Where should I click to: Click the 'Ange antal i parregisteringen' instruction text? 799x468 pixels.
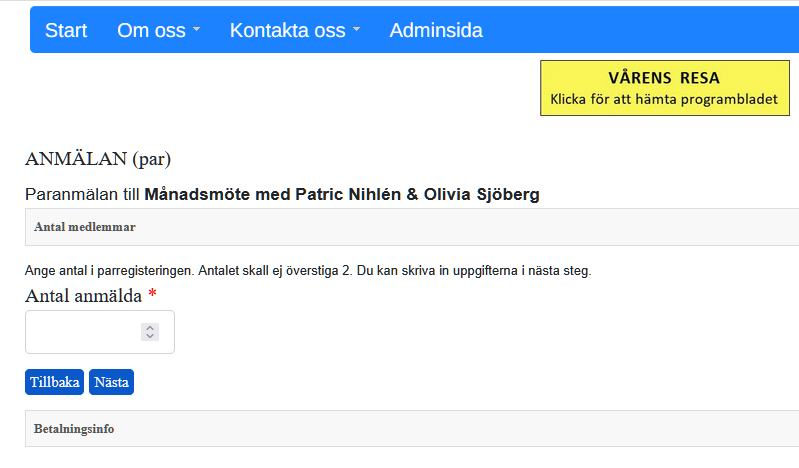click(x=308, y=271)
